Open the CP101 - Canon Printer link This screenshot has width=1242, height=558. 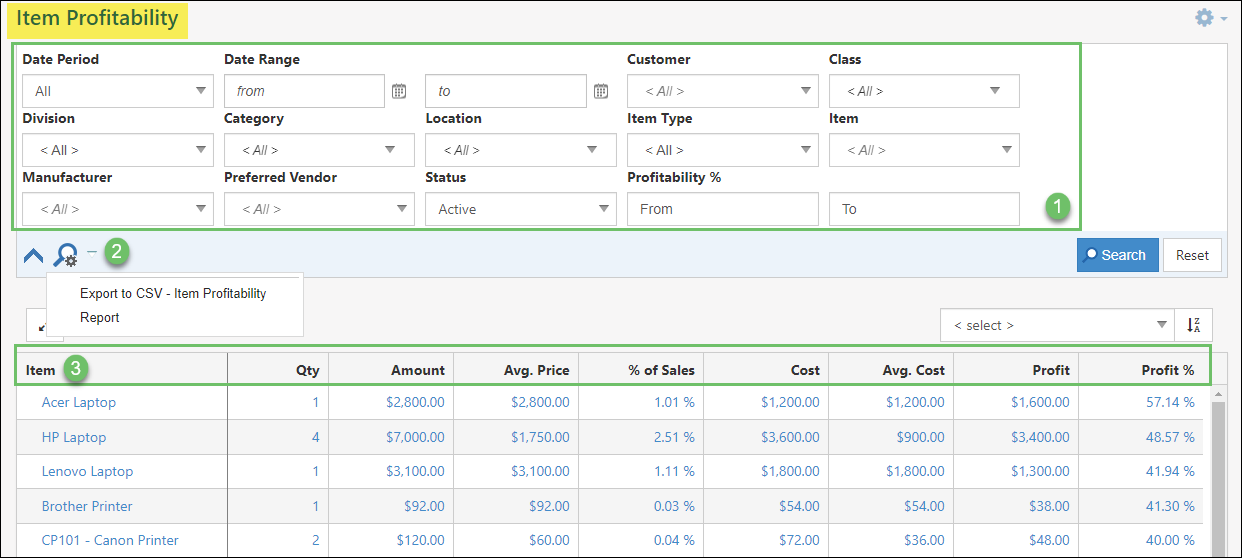[x=110, y=540]
